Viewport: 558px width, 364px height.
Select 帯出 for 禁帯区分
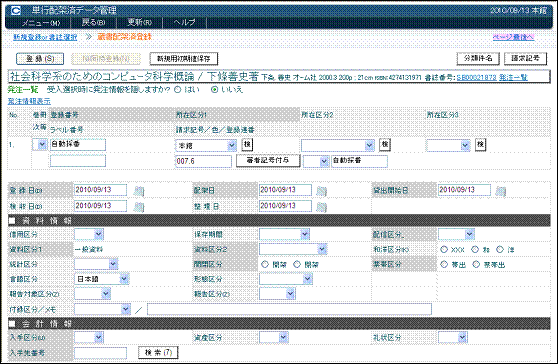444,264
